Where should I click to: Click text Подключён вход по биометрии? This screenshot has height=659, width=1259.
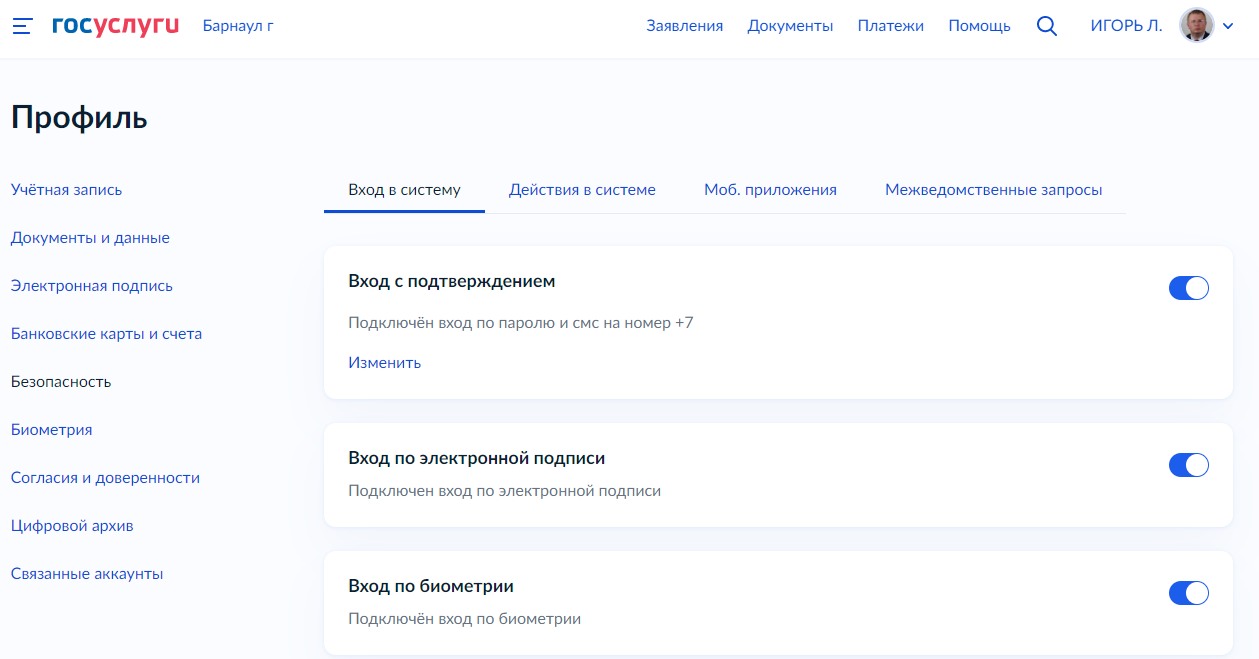[x=465, y=619]
